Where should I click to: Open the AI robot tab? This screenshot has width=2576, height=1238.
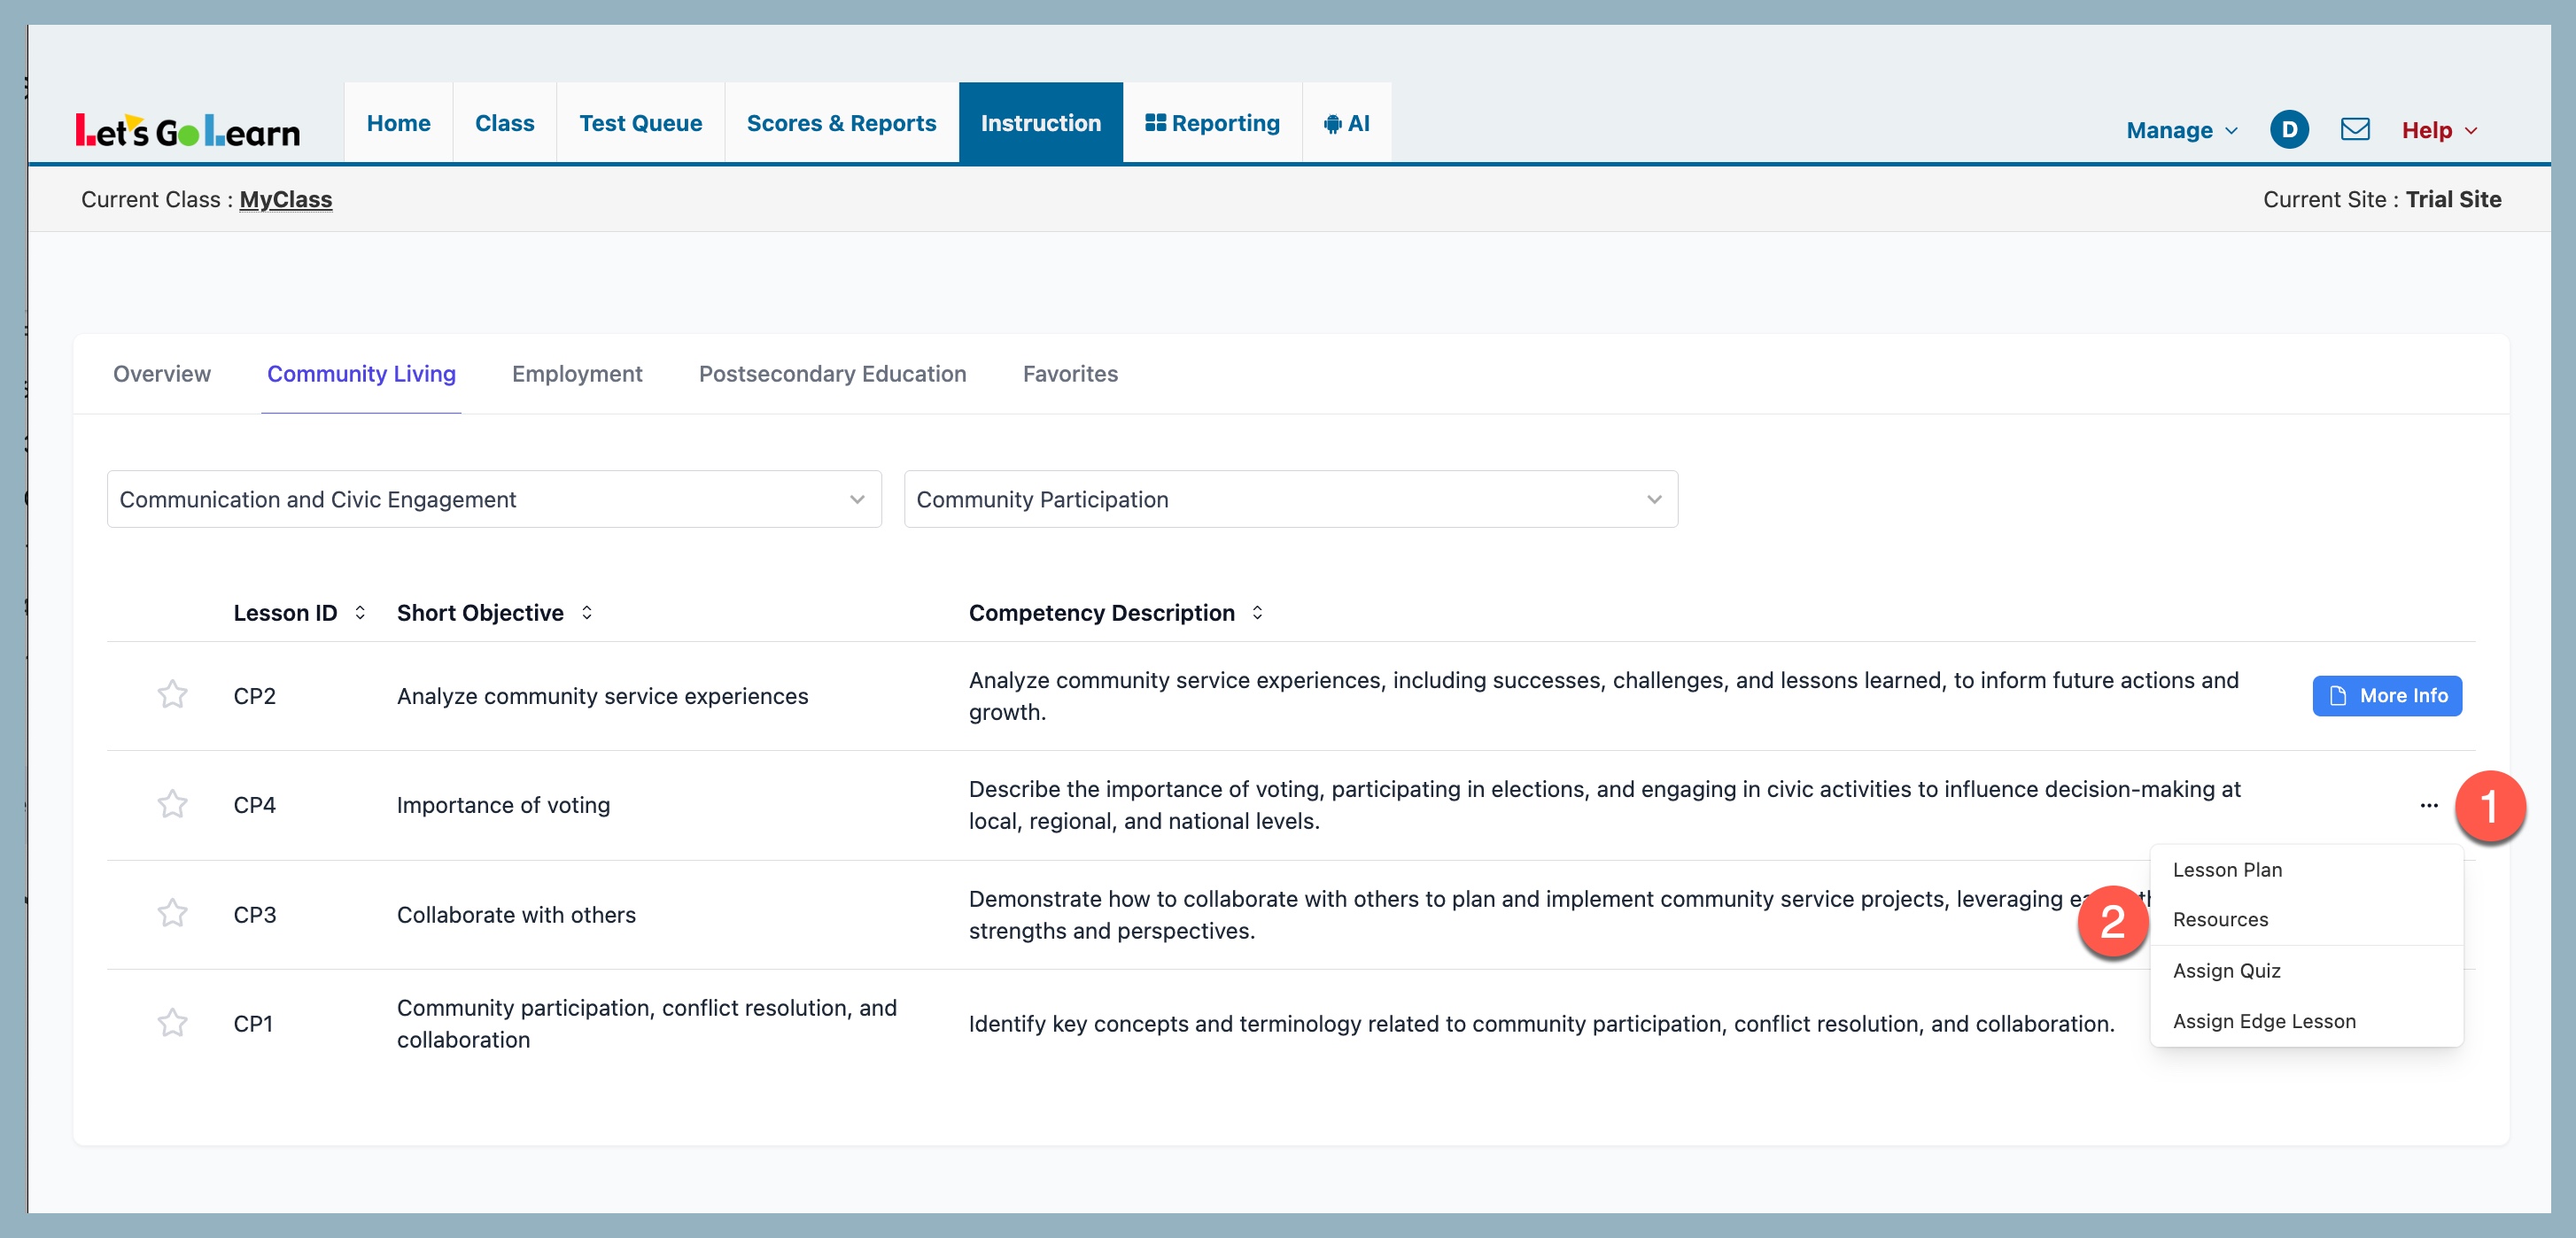pyautogui.click(x=1346, y=124)
